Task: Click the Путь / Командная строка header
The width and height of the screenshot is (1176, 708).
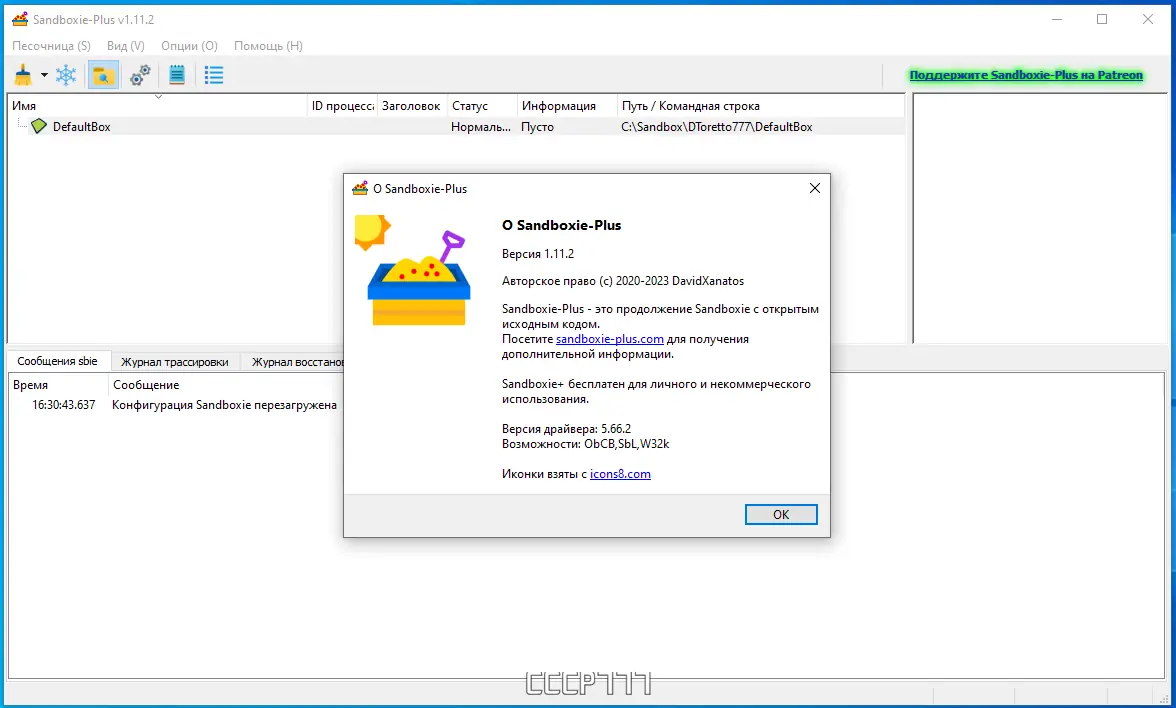Action: [x=760, y=106]
